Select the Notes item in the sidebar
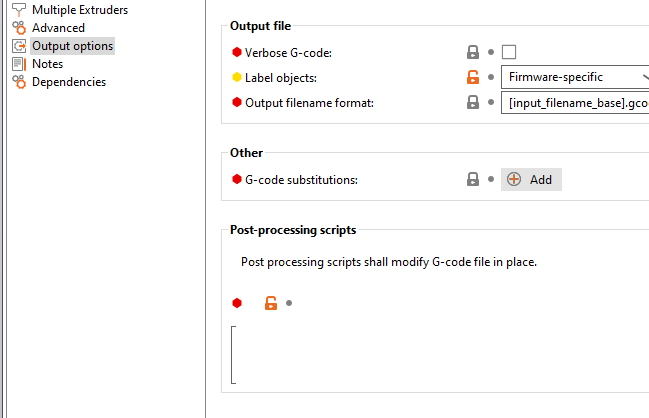This screenshot has height=418, width=649. [x=47, y=64]
